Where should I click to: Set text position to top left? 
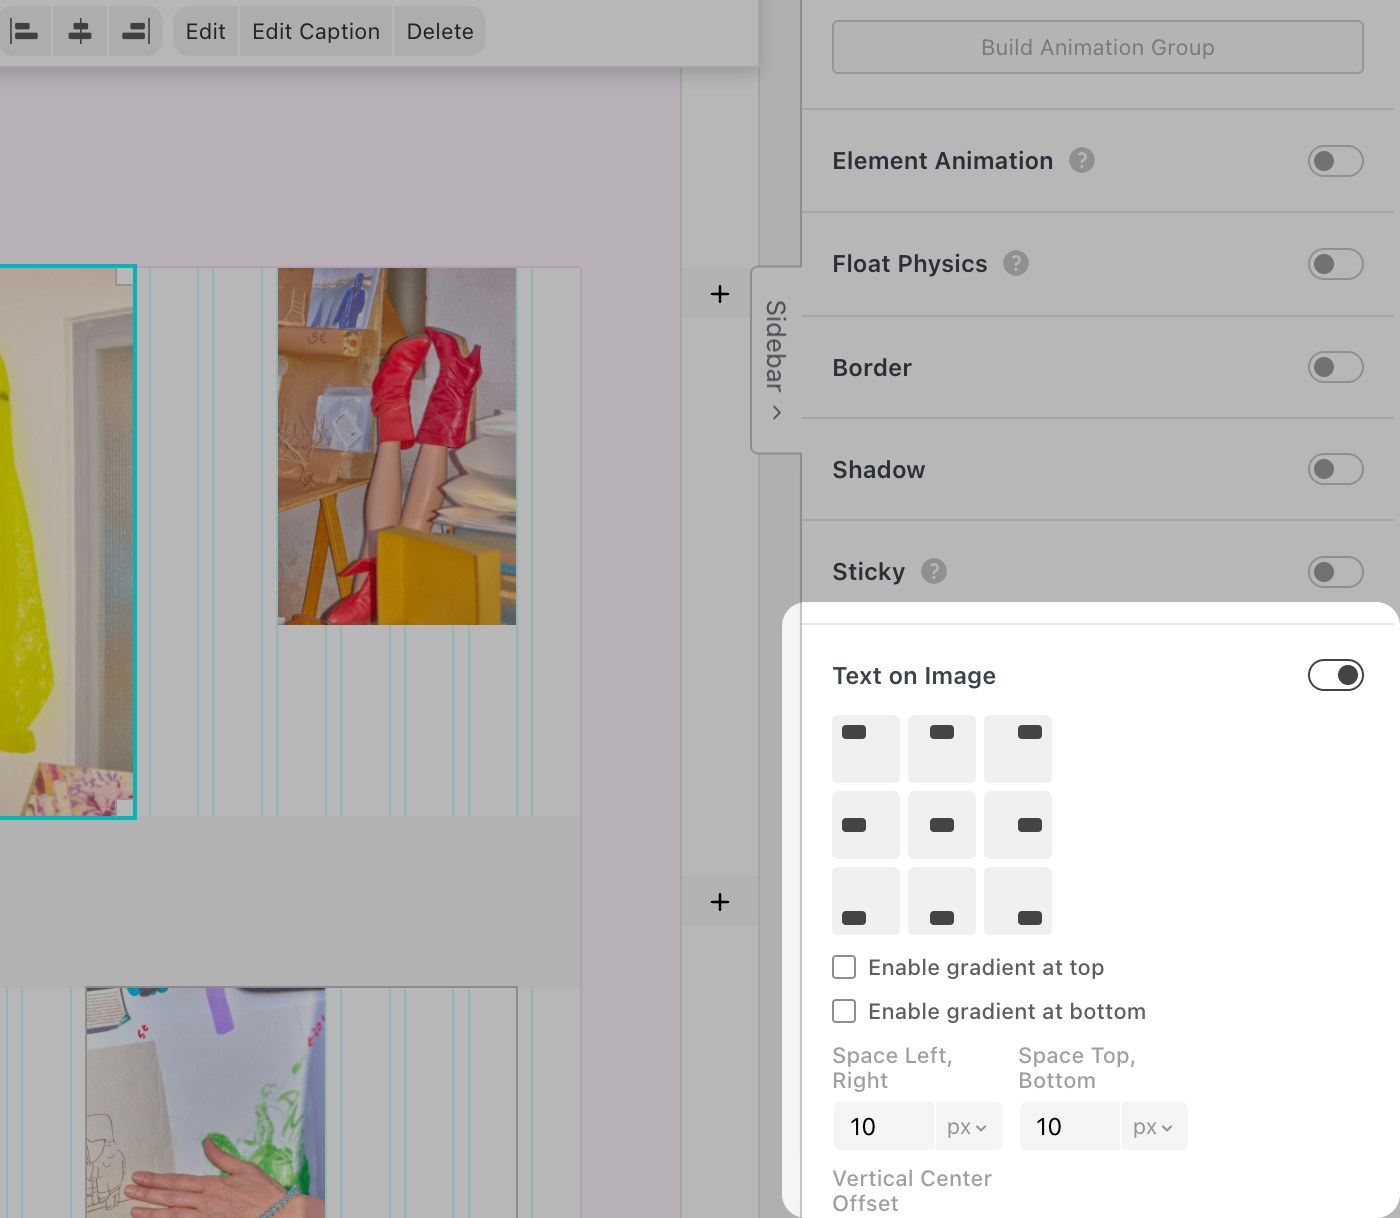coord(865,749)
